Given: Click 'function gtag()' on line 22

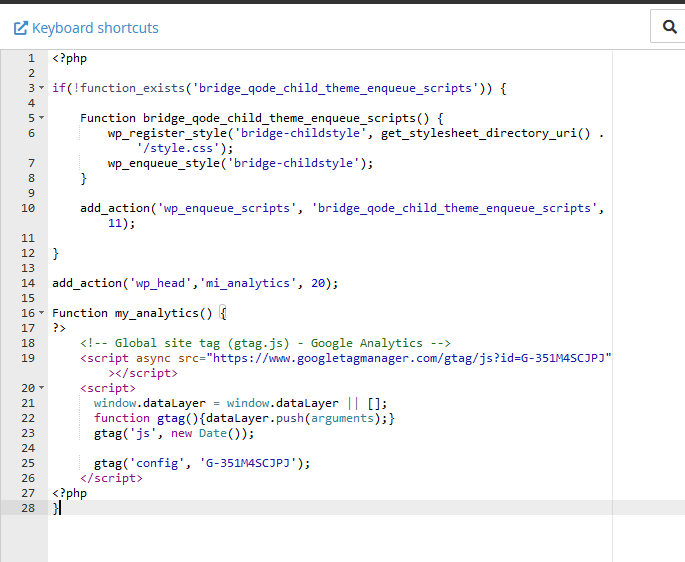Looking at the screenshot, I should point(146,418).
